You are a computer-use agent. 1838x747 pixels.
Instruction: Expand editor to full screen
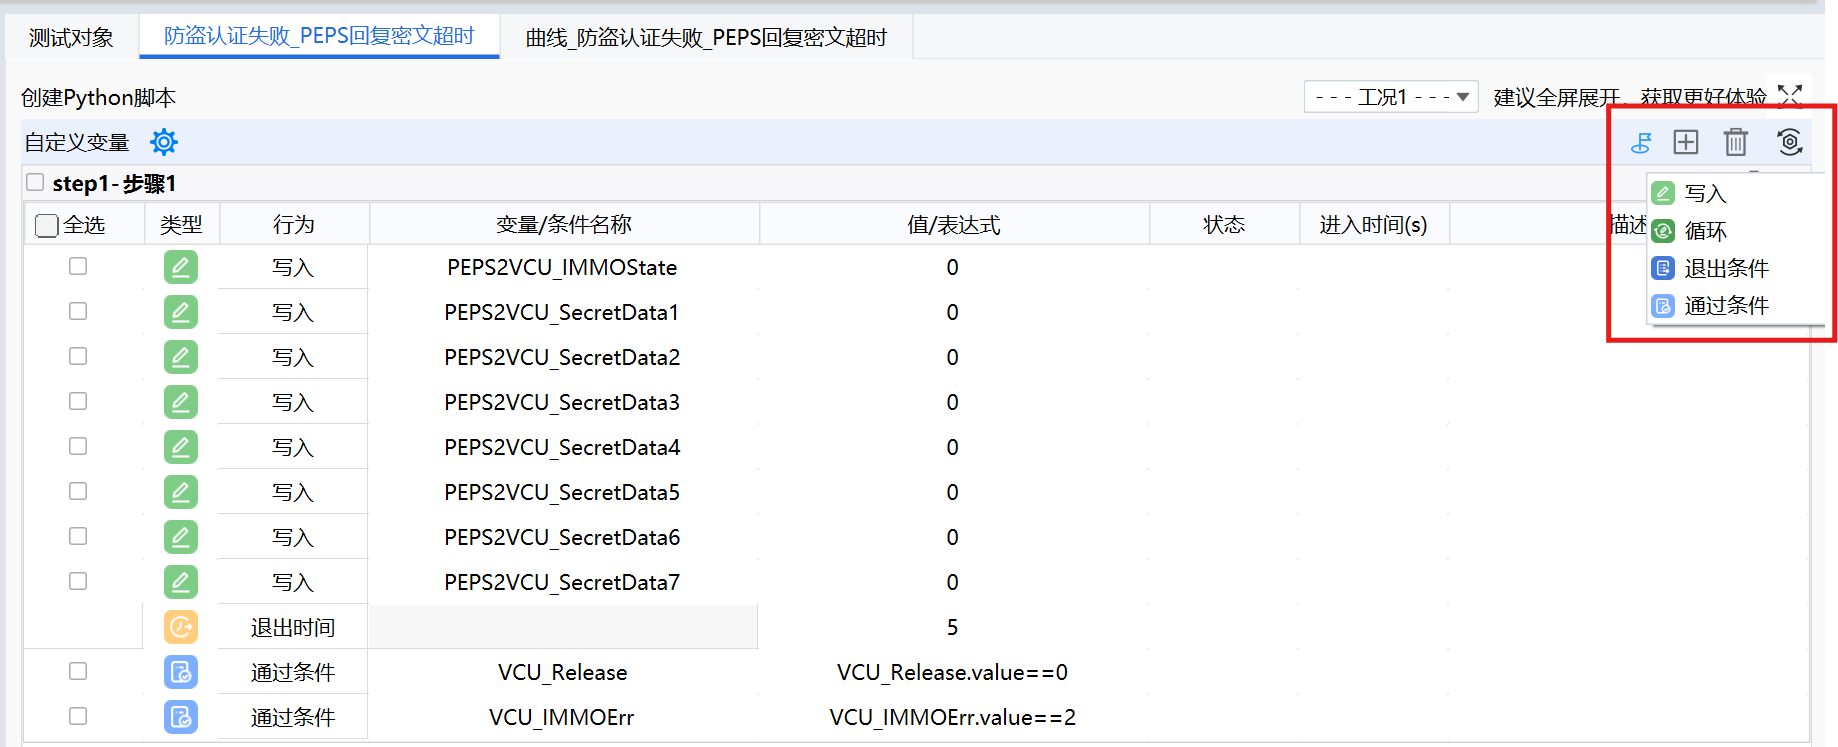[1790, 95]
